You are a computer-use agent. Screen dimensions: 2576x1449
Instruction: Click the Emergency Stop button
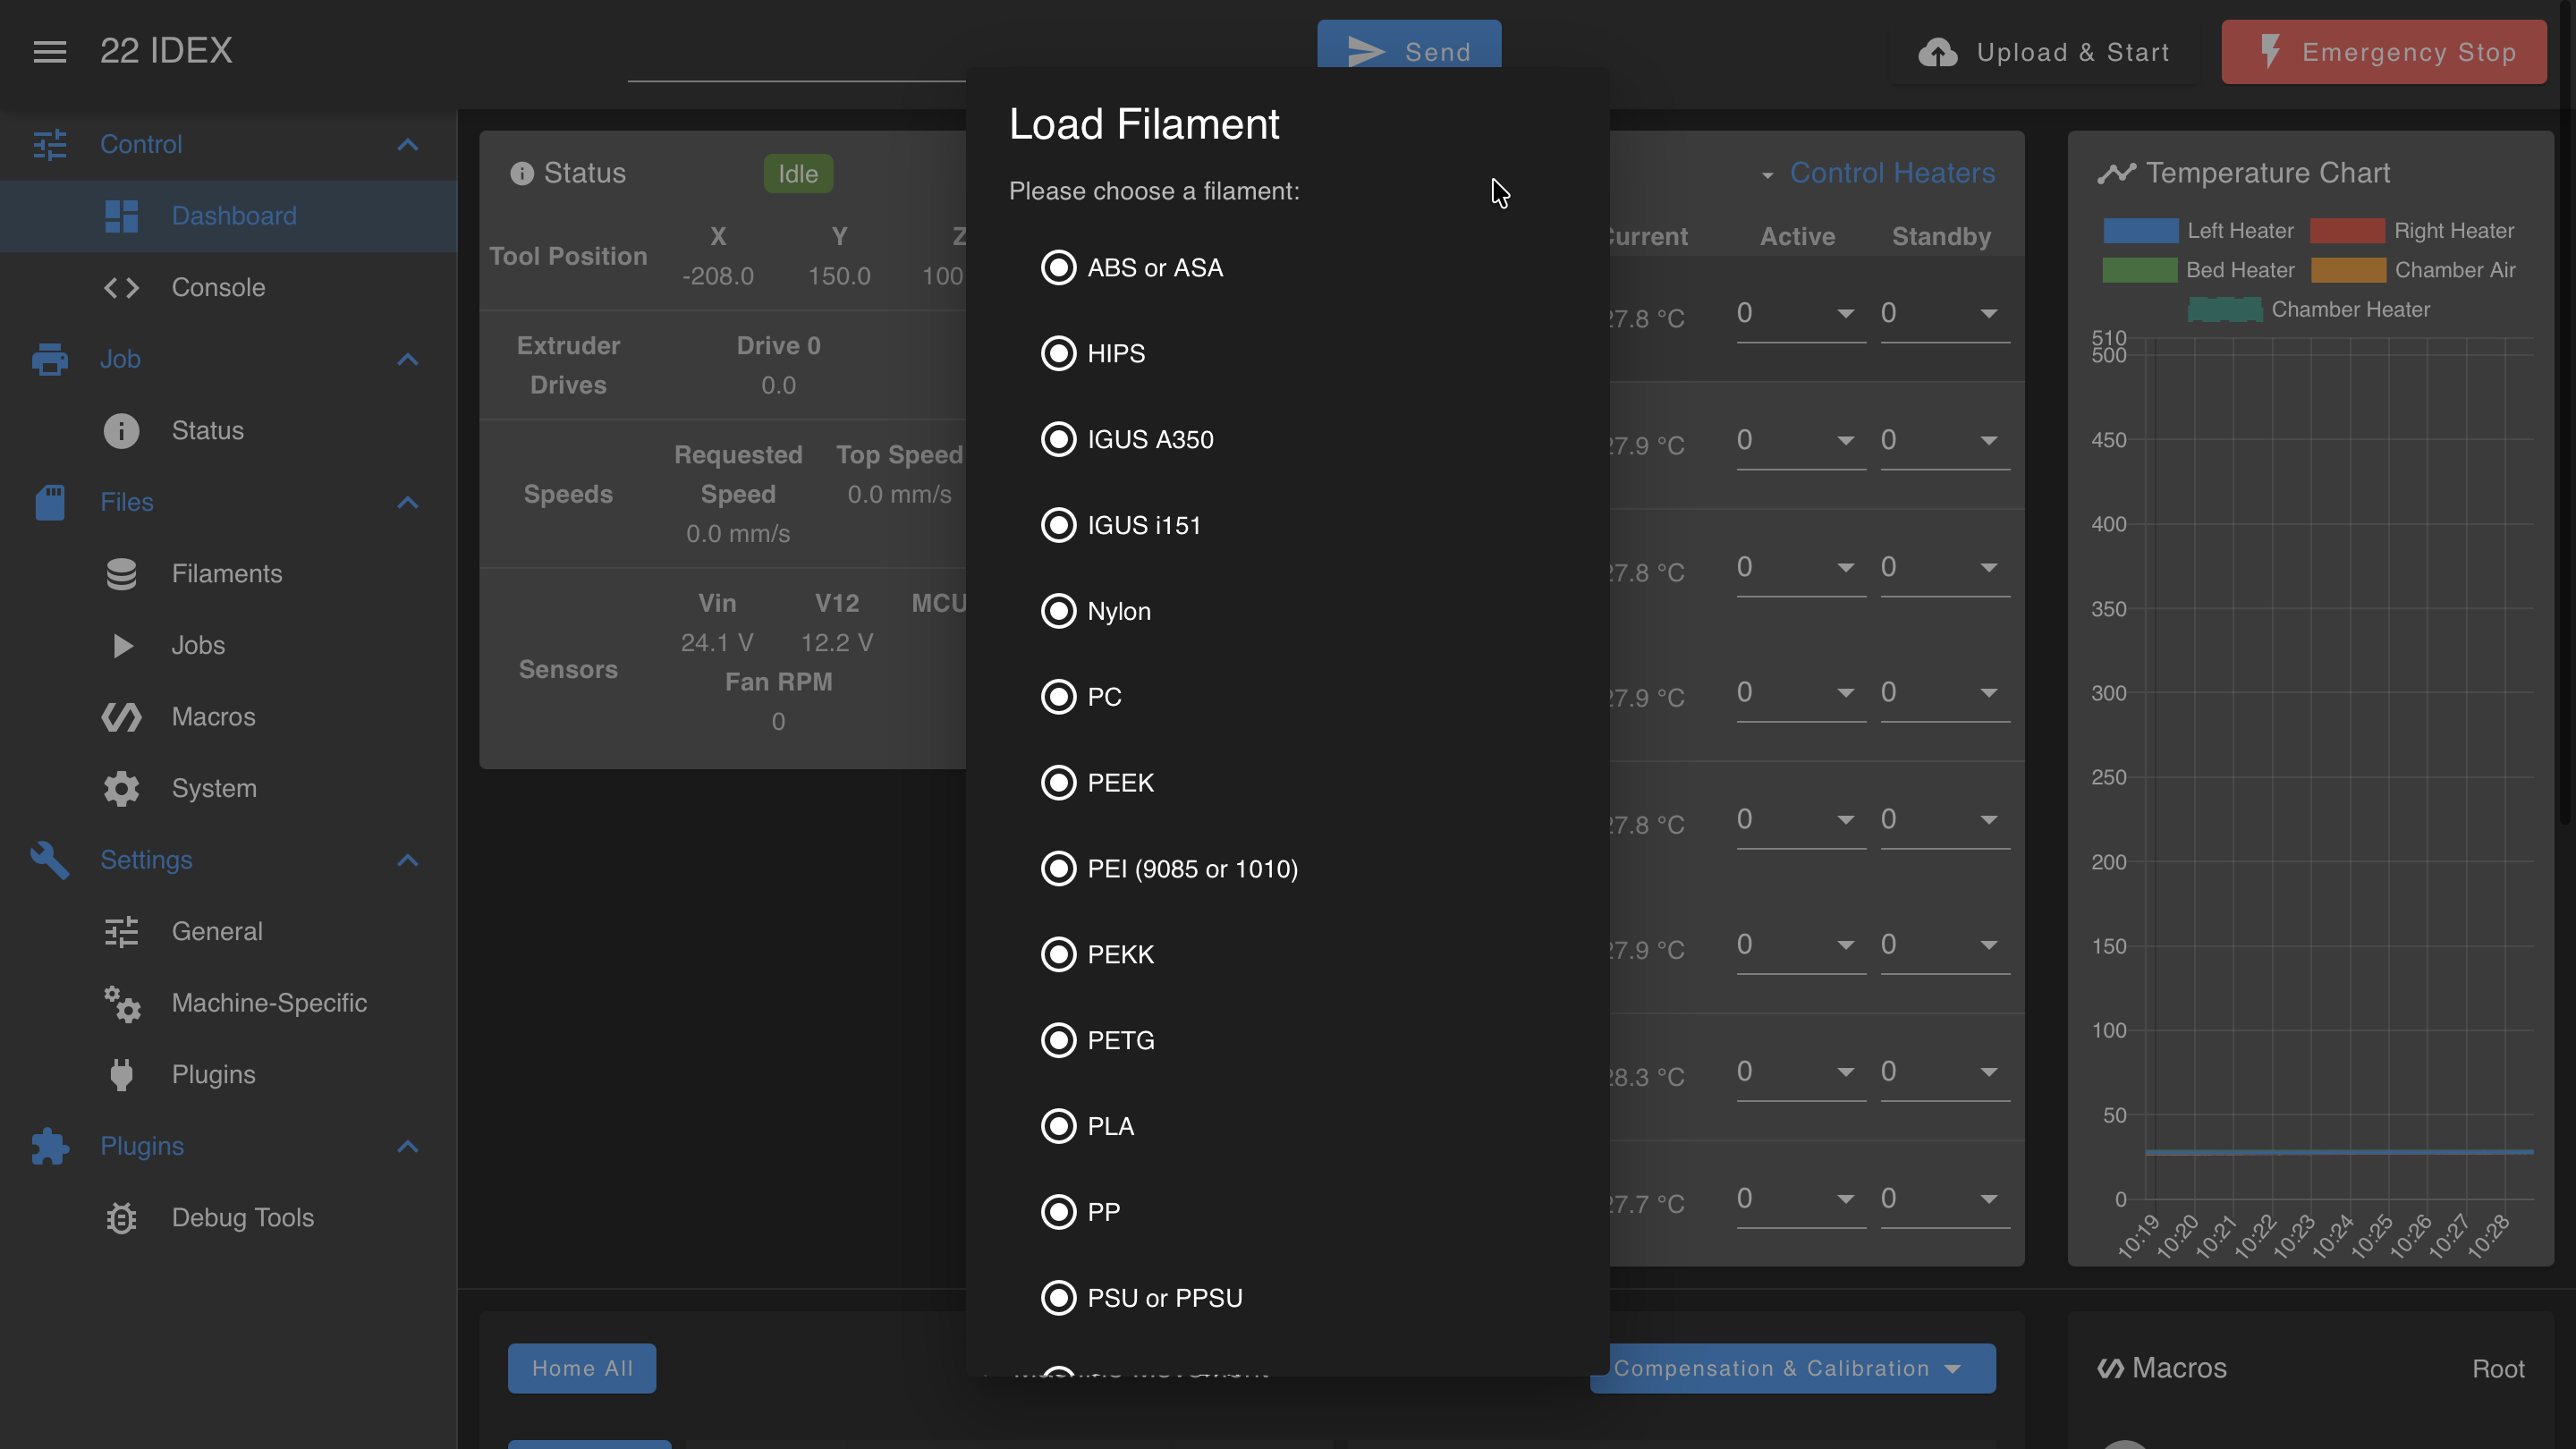point(2384,52)
